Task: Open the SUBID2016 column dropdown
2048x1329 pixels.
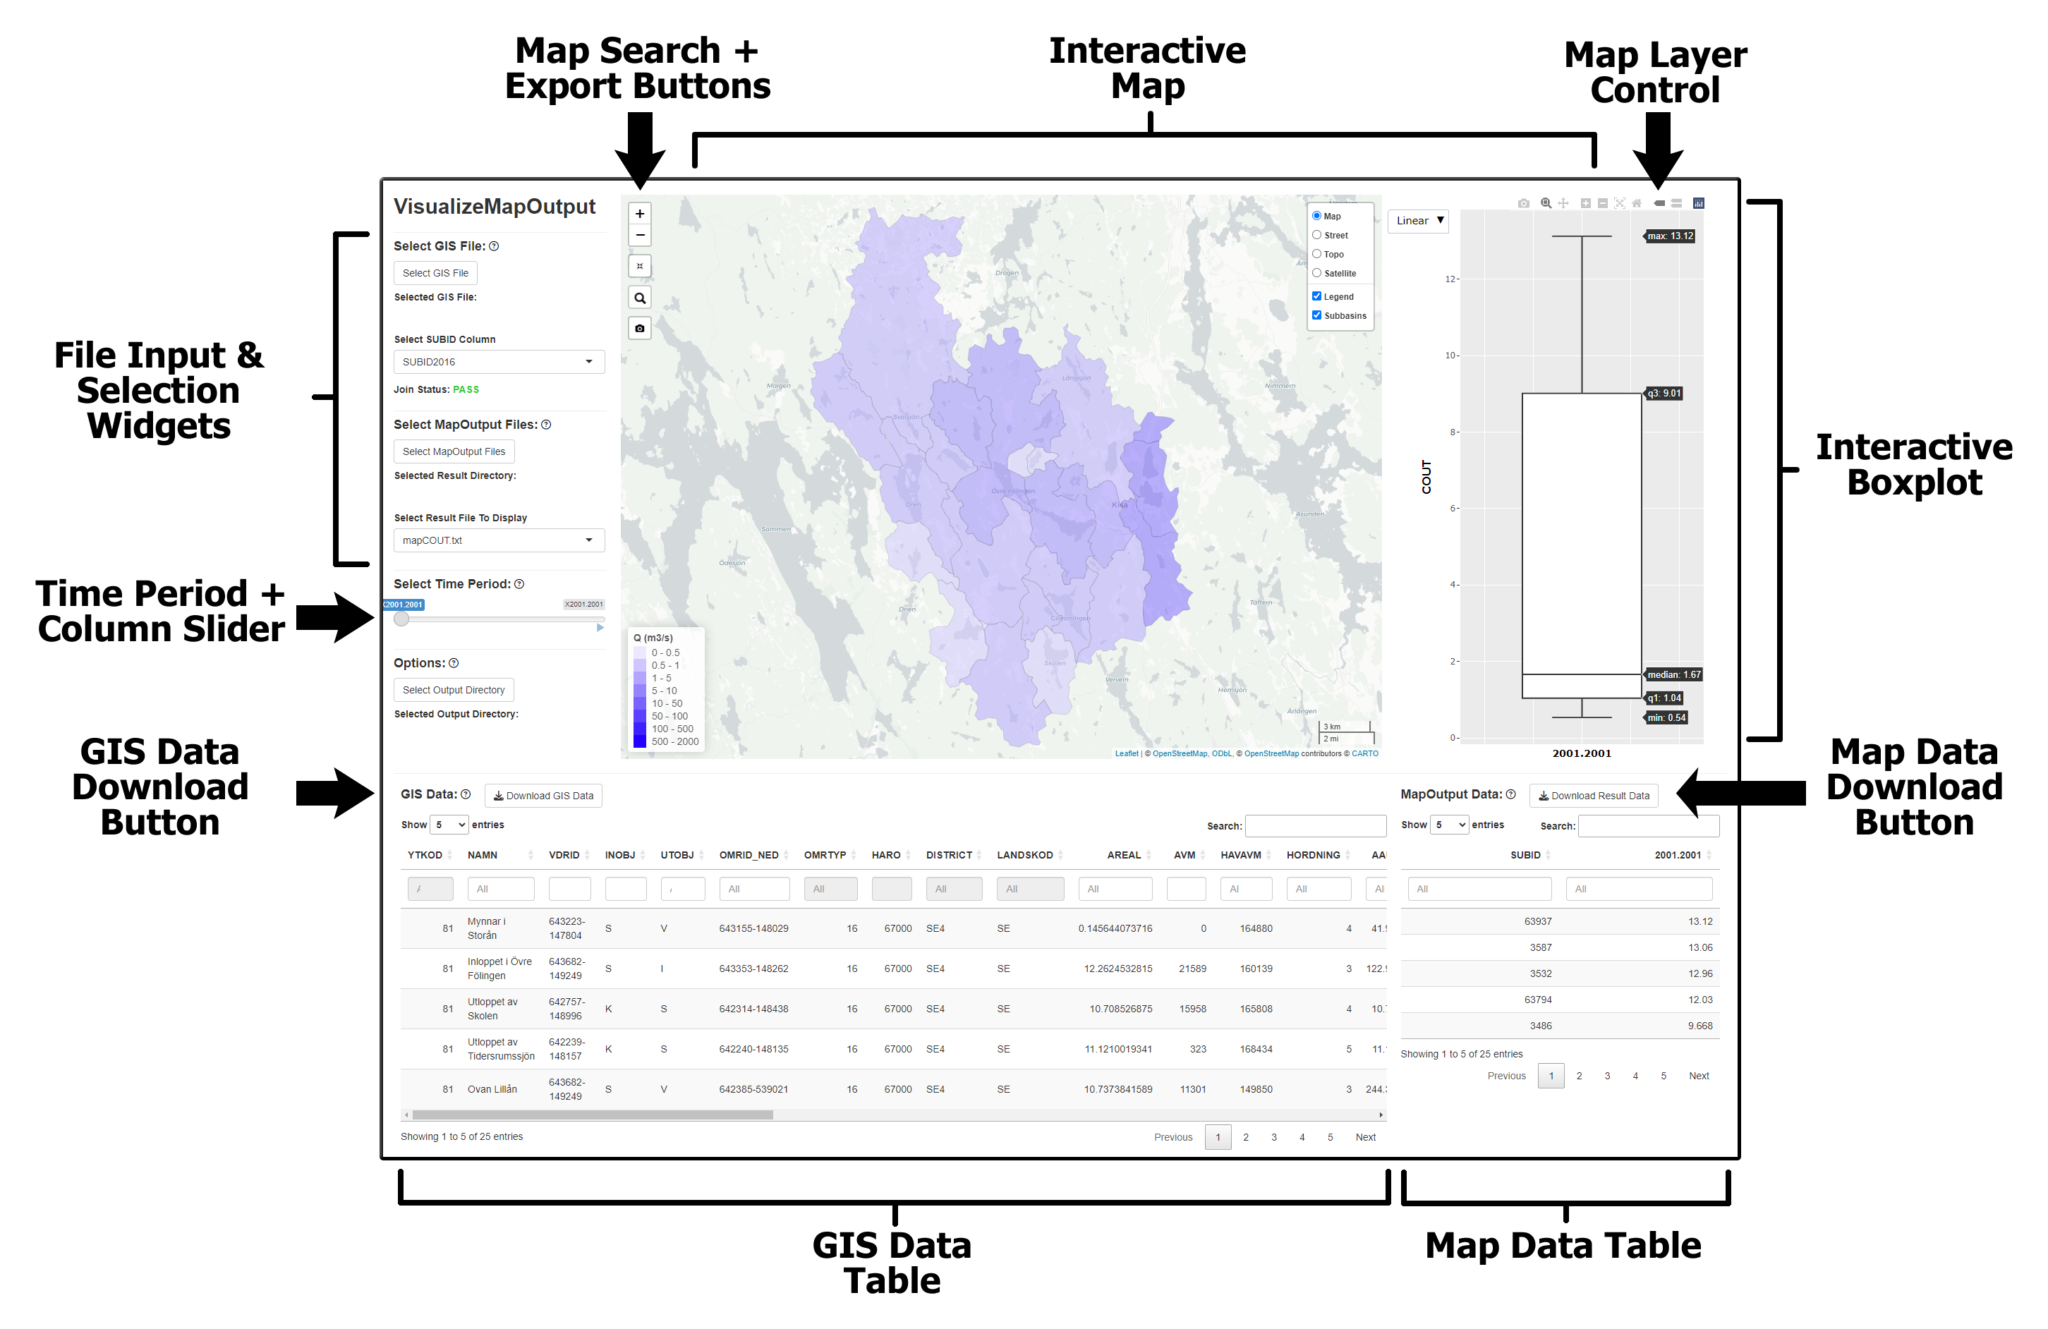Action: pos(498,362)
